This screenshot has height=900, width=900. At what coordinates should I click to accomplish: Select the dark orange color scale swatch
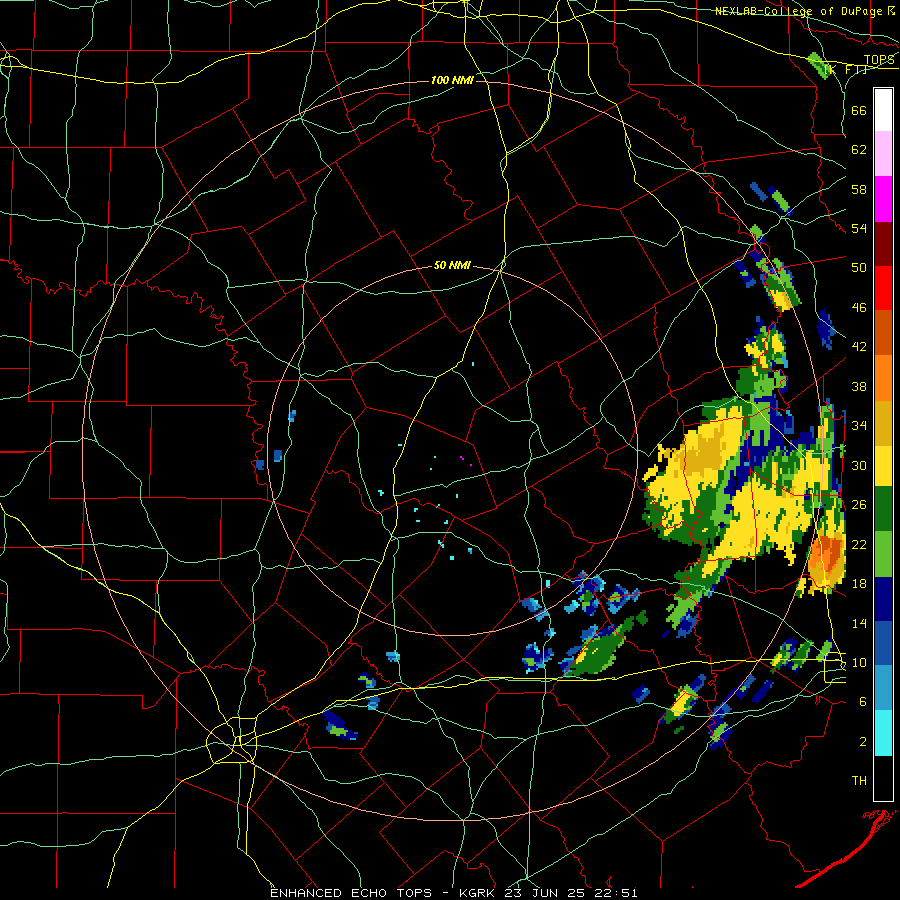click(x=883, y=333)
